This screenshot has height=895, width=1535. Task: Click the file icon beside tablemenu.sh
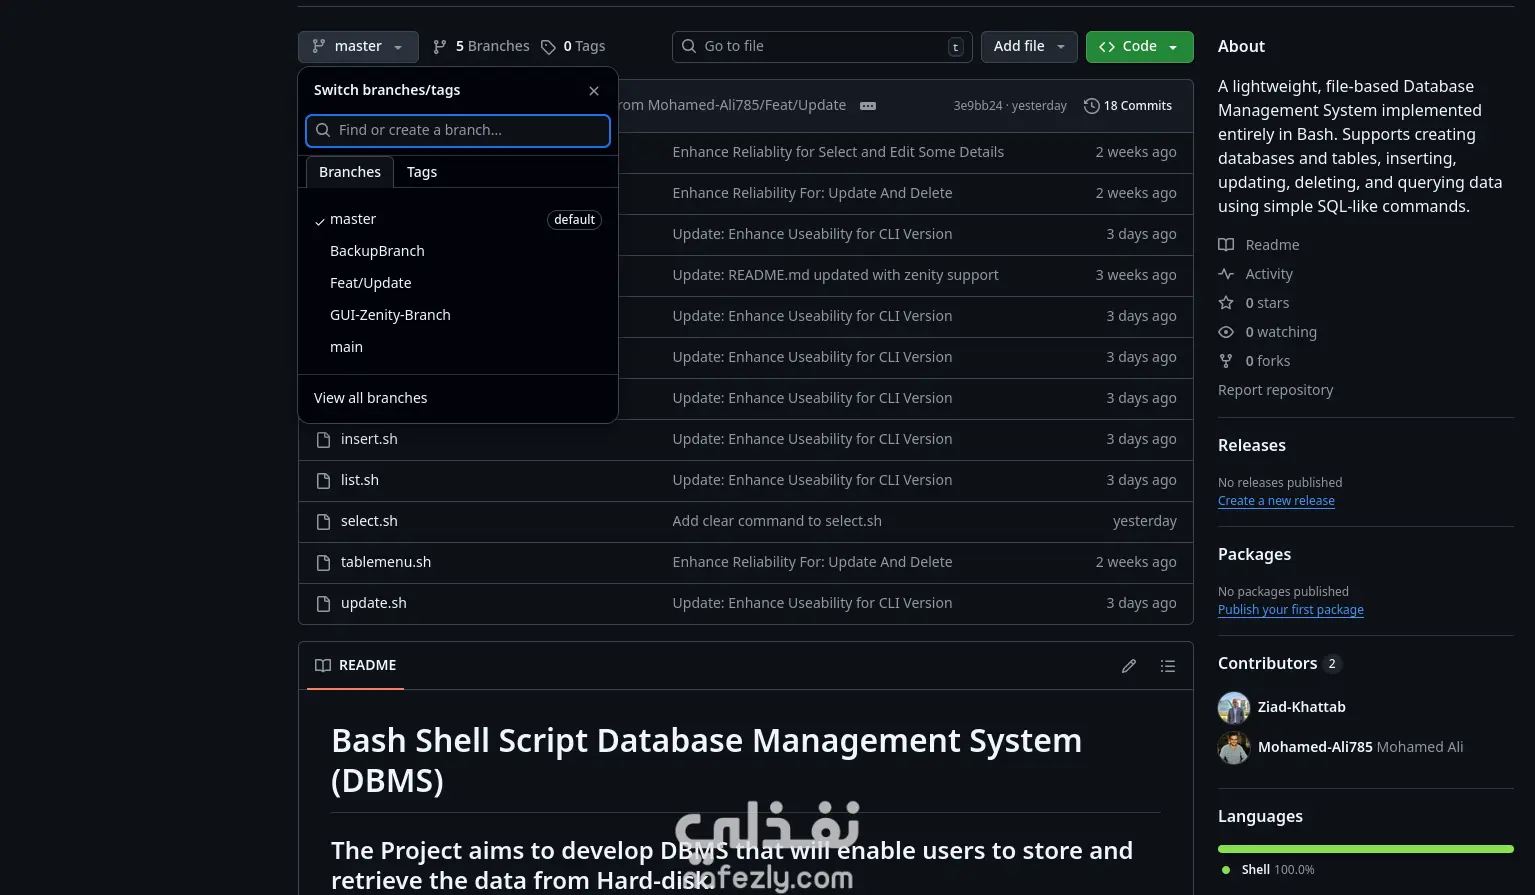(323, 563)
